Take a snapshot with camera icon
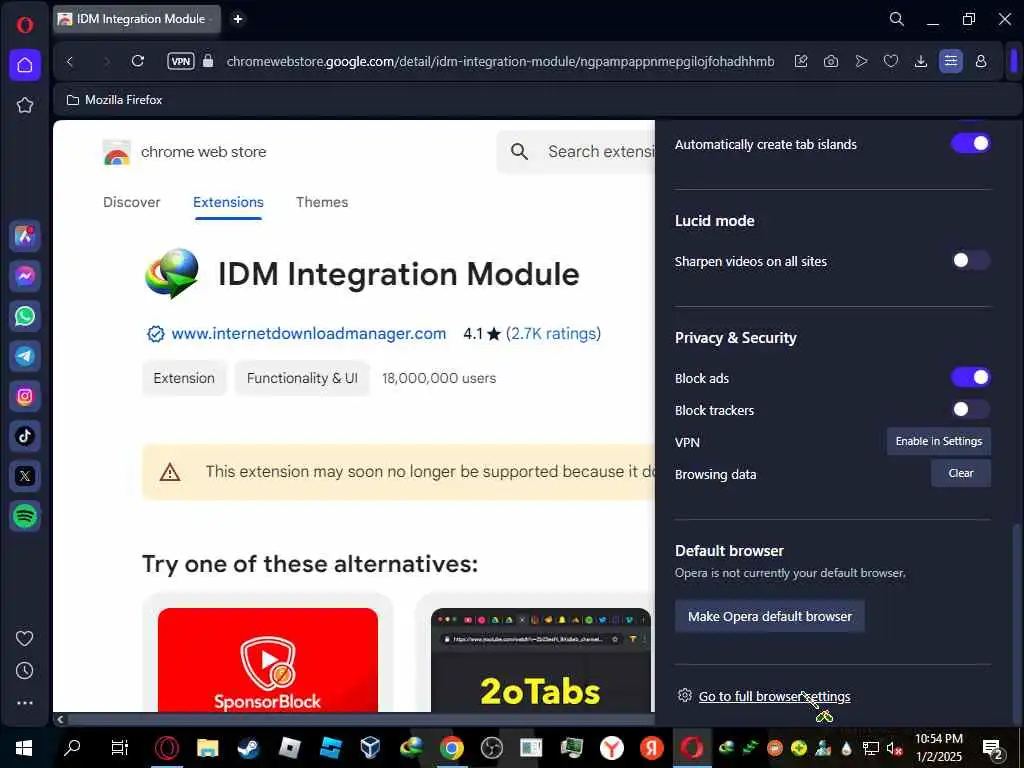Viewport: 1024px width, 768px height. [x=831, y=61]
